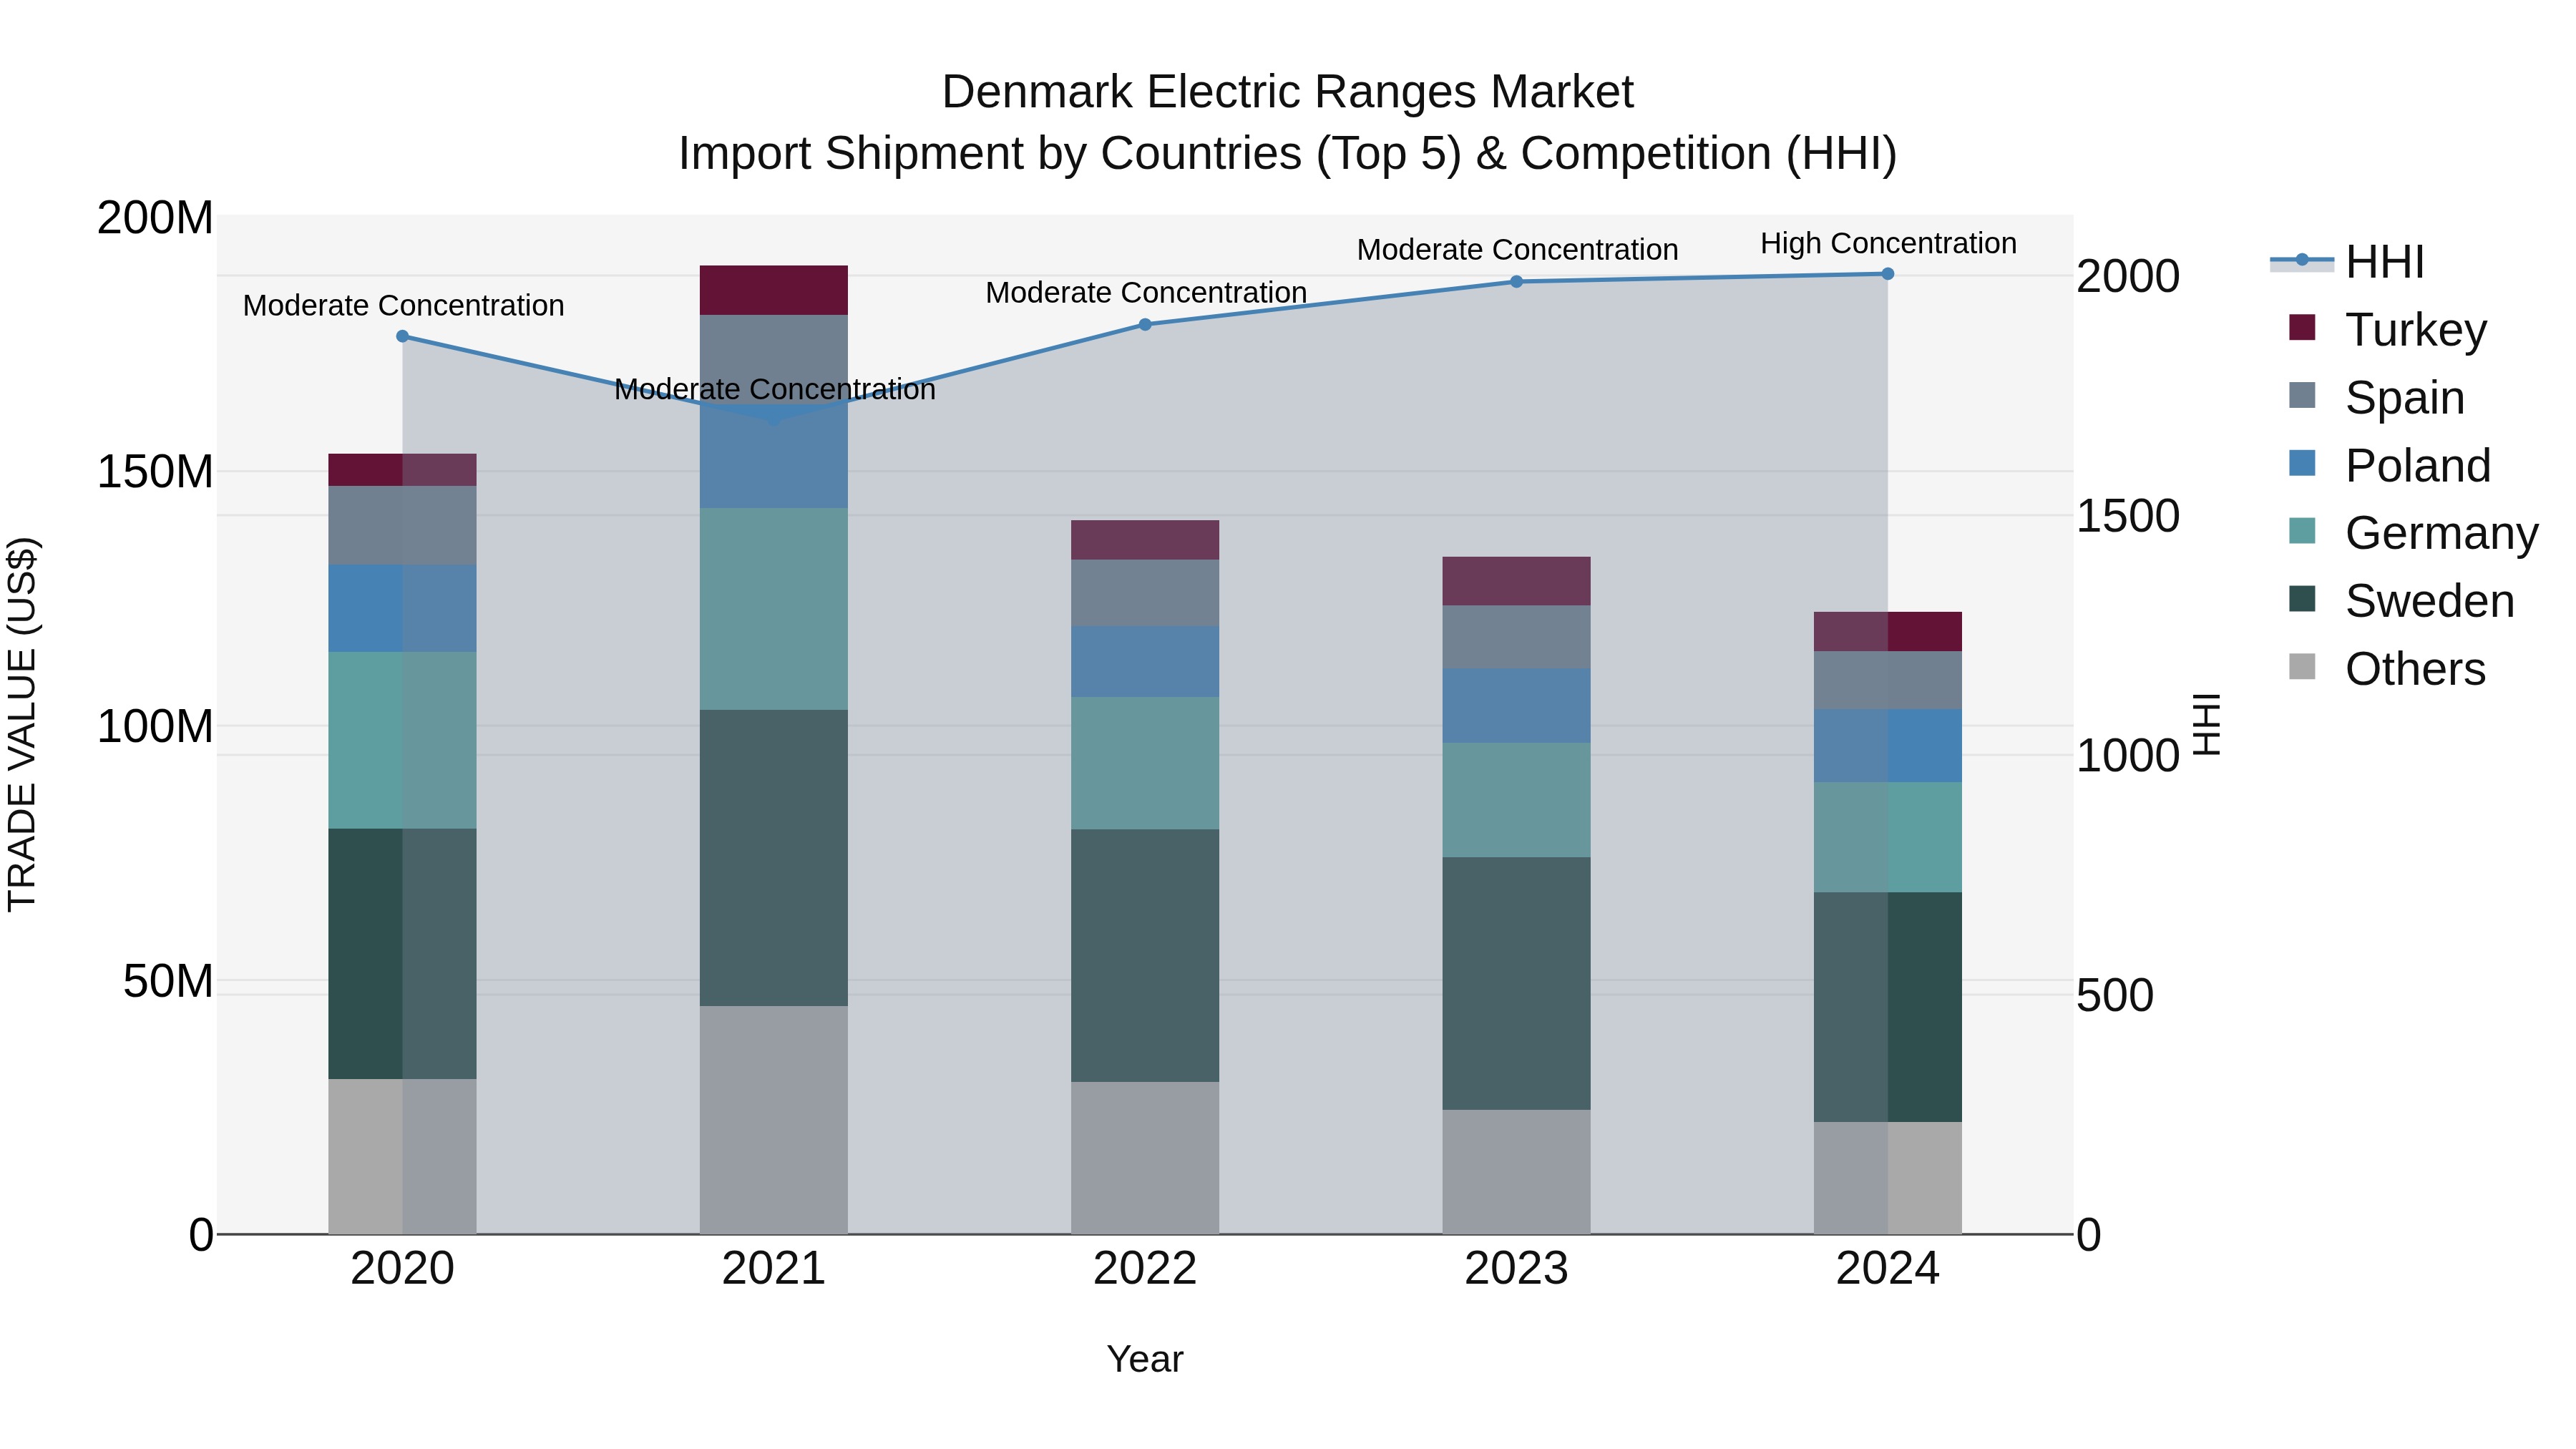2576x1449 pixels.
Task: Click the 2023 x-axis year label
Action: click(1516, 1269)
